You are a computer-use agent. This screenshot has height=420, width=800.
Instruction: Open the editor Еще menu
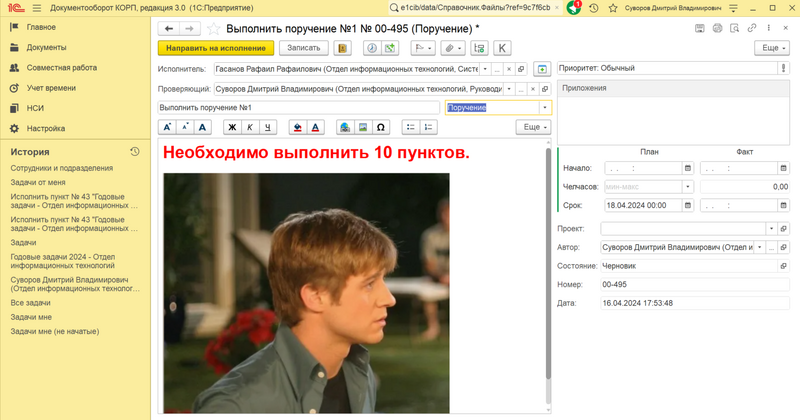click(534, 127)
